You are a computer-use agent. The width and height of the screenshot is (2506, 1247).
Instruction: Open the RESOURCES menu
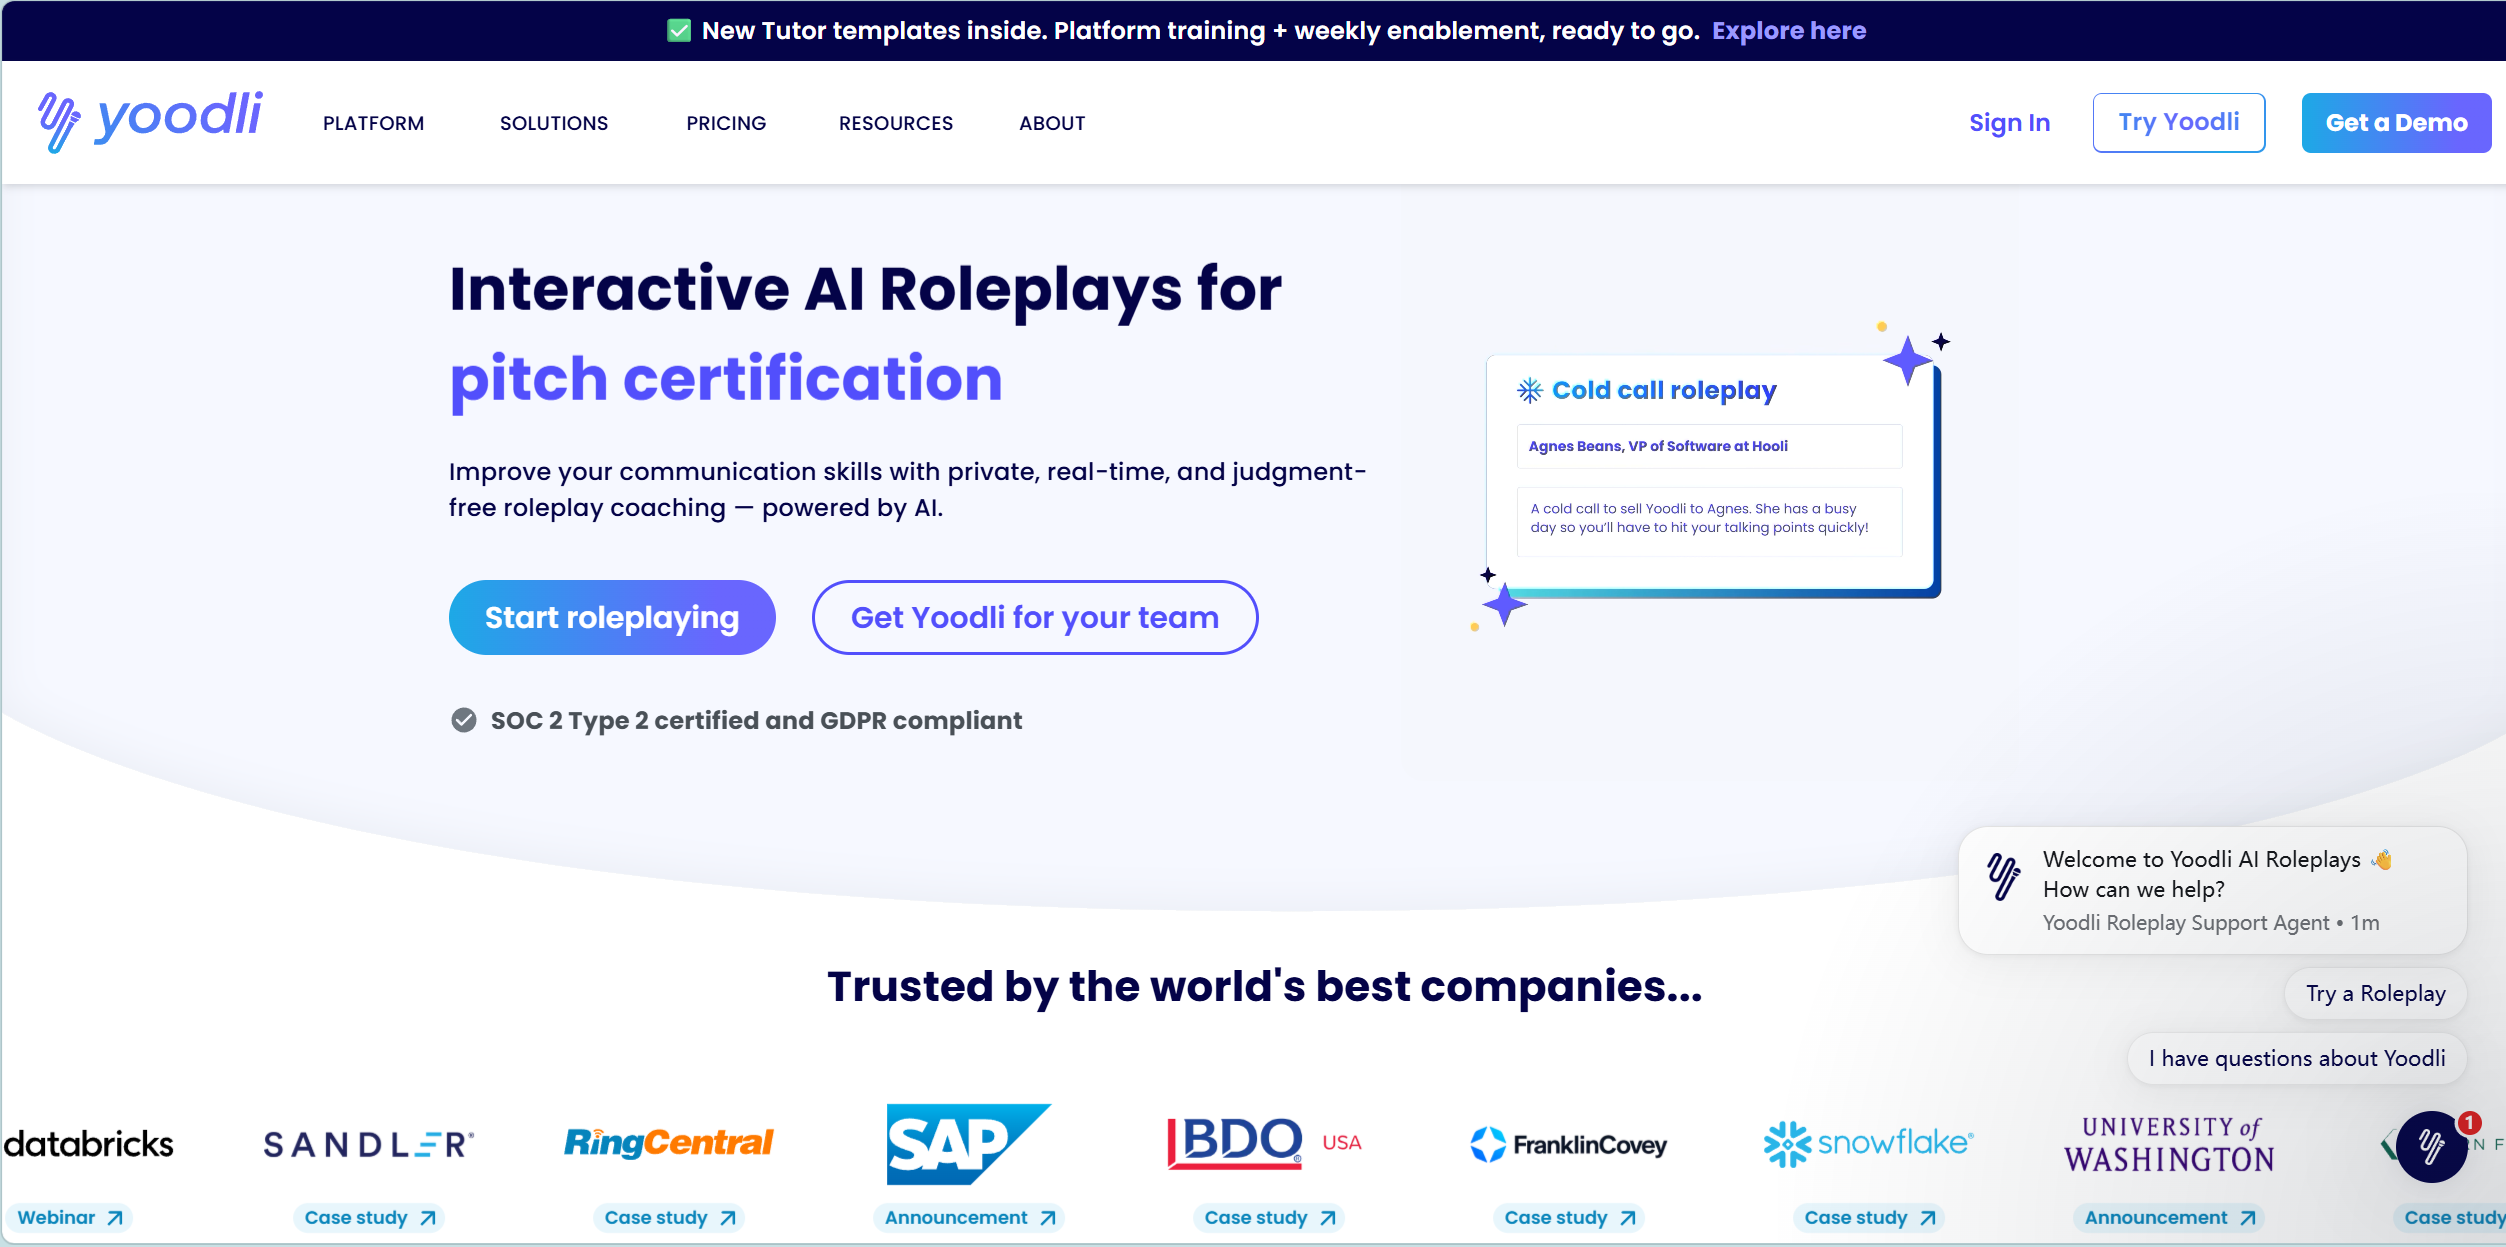tap(896, 123)
